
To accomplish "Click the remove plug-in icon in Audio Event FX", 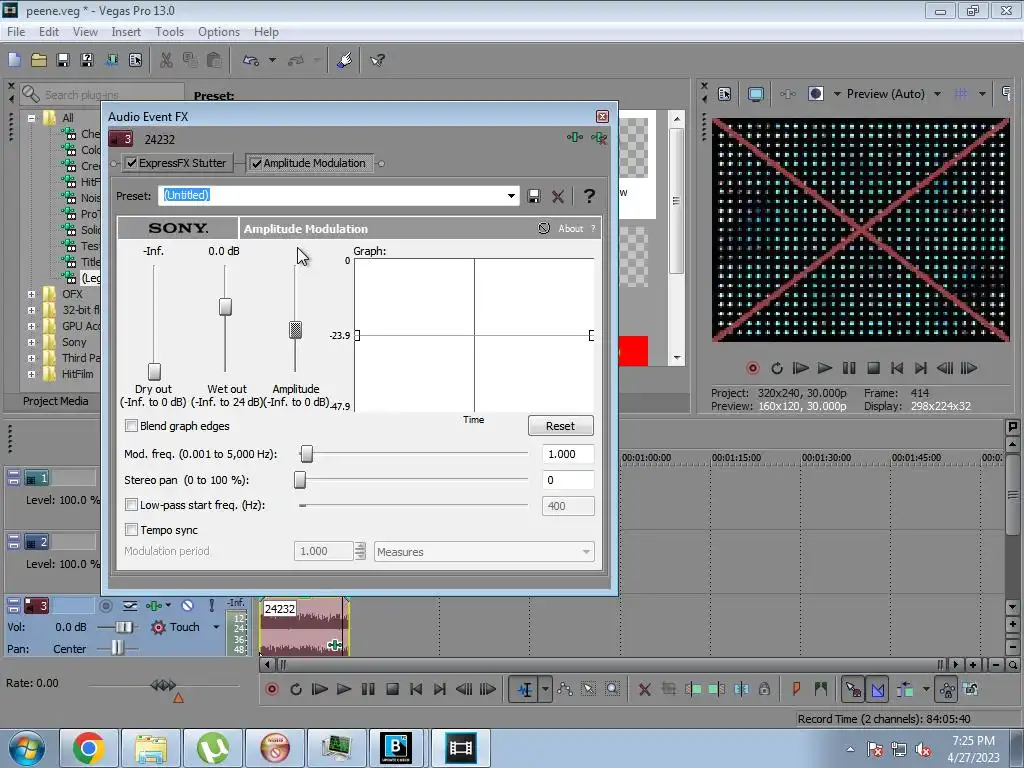I will [x=598, y=138].
